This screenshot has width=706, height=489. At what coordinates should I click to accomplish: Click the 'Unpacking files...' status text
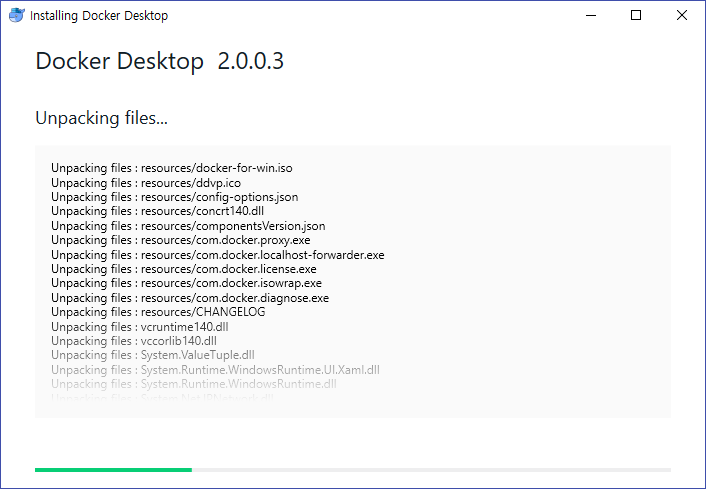[101, 118]
